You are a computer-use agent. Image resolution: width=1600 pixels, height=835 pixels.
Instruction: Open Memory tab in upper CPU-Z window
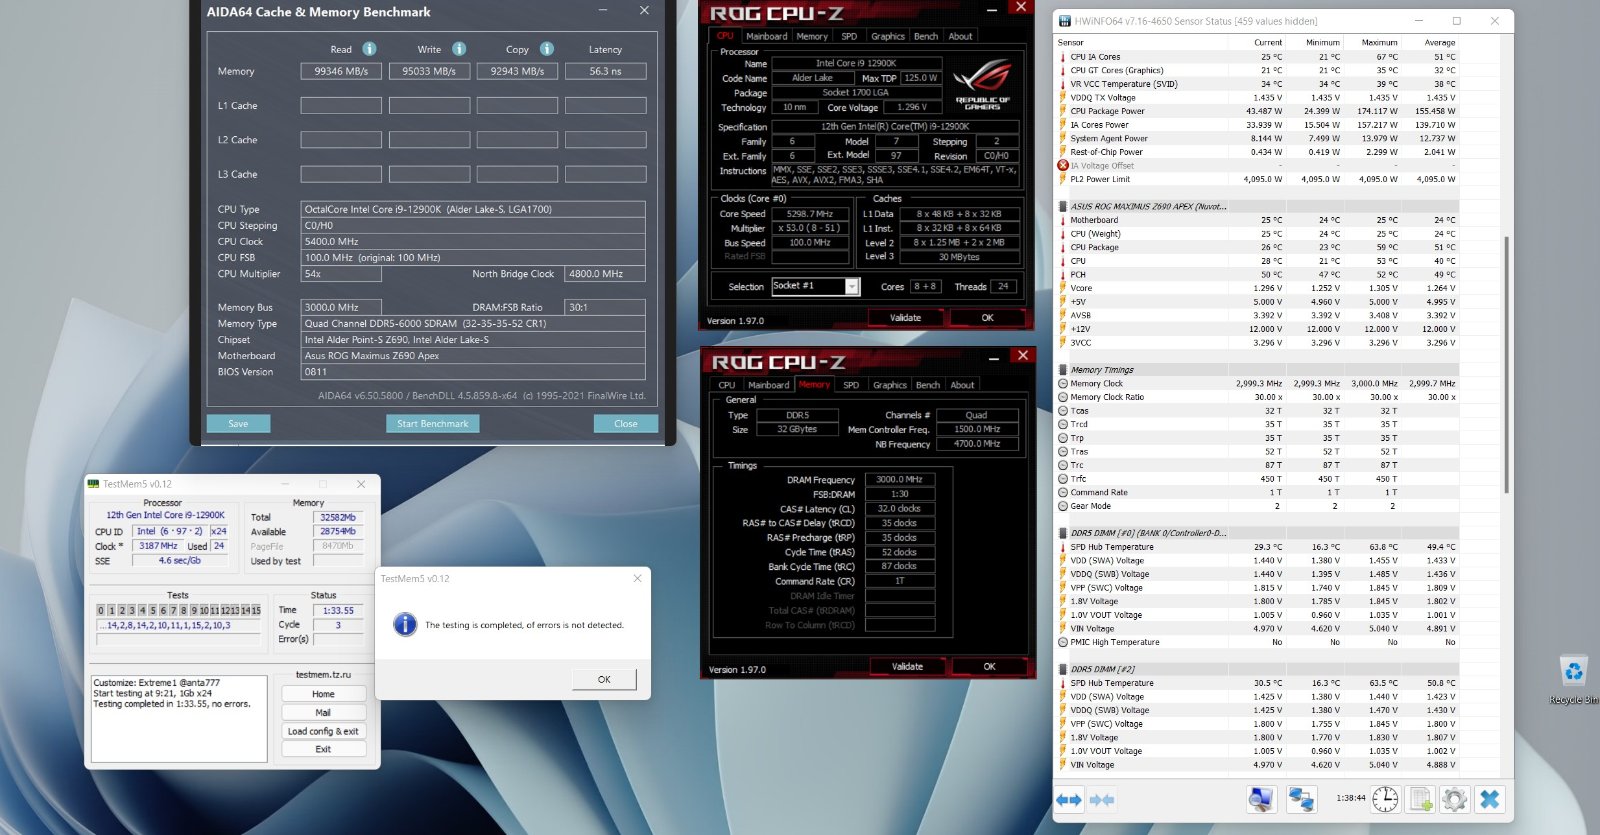coord(812,36)
